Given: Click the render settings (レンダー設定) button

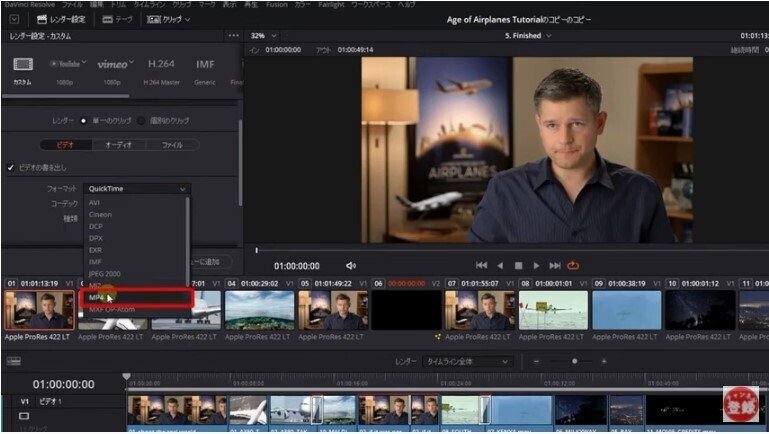Looking at the screenshot, I should coord(60,19).
